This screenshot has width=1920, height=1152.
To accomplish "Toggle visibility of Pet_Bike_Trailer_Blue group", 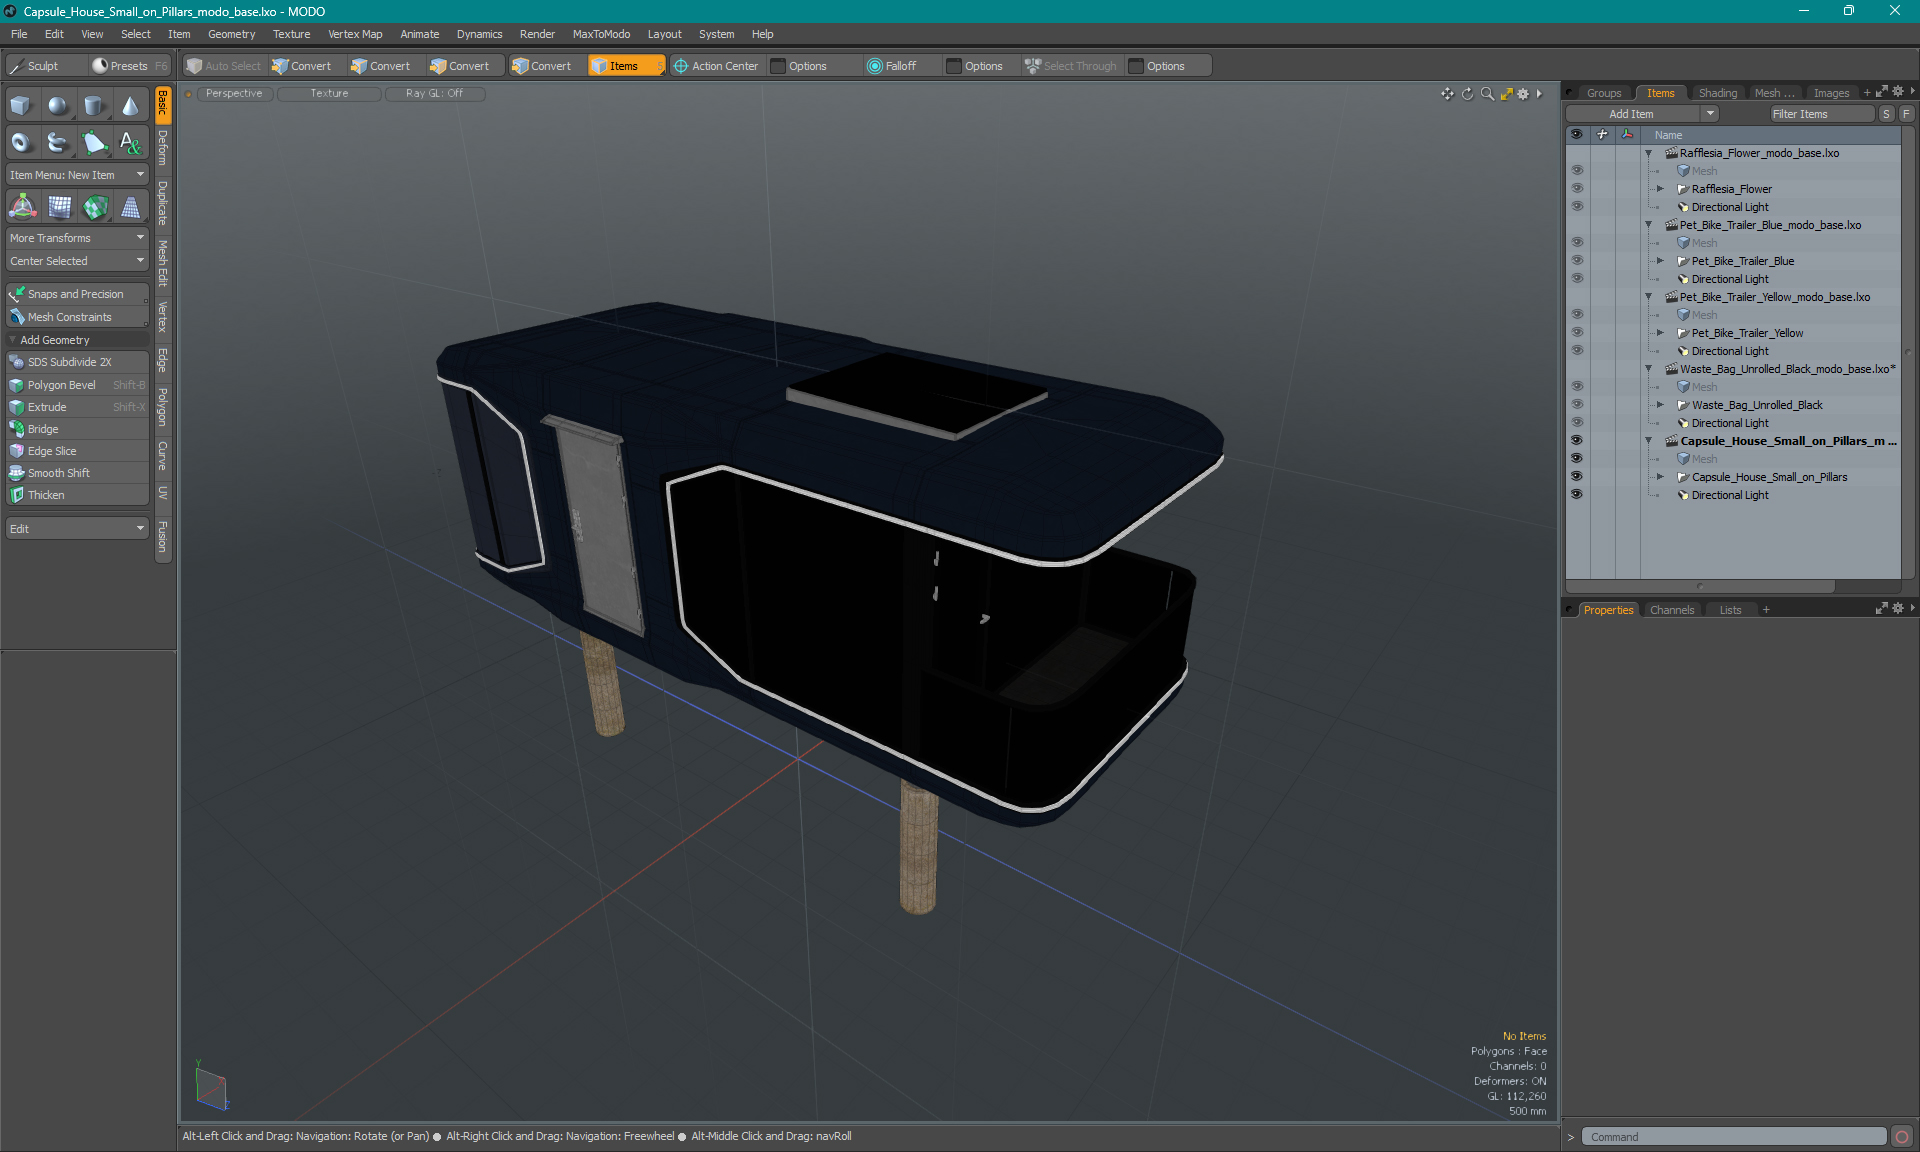I will (x=1577, y=261).
